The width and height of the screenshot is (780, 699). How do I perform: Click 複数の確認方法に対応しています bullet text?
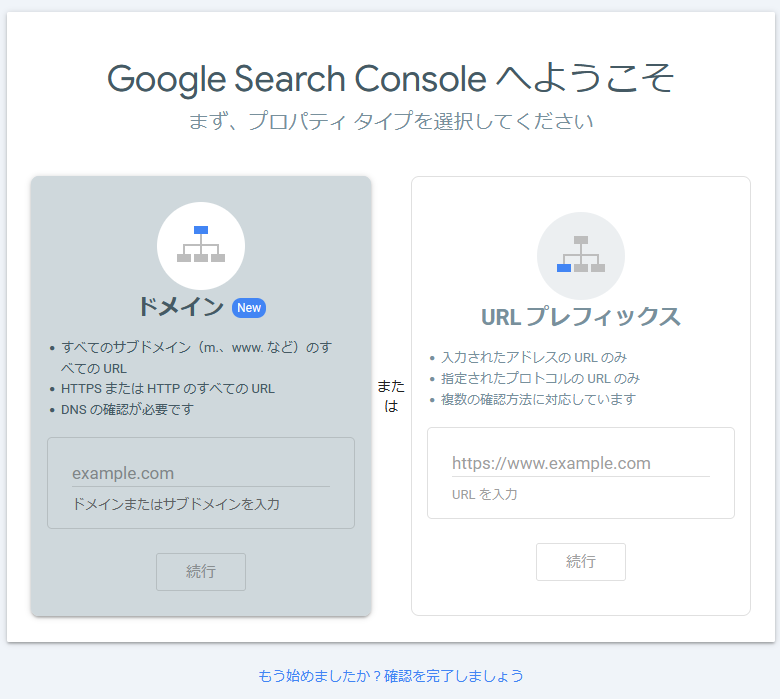[x=538, y=399]
